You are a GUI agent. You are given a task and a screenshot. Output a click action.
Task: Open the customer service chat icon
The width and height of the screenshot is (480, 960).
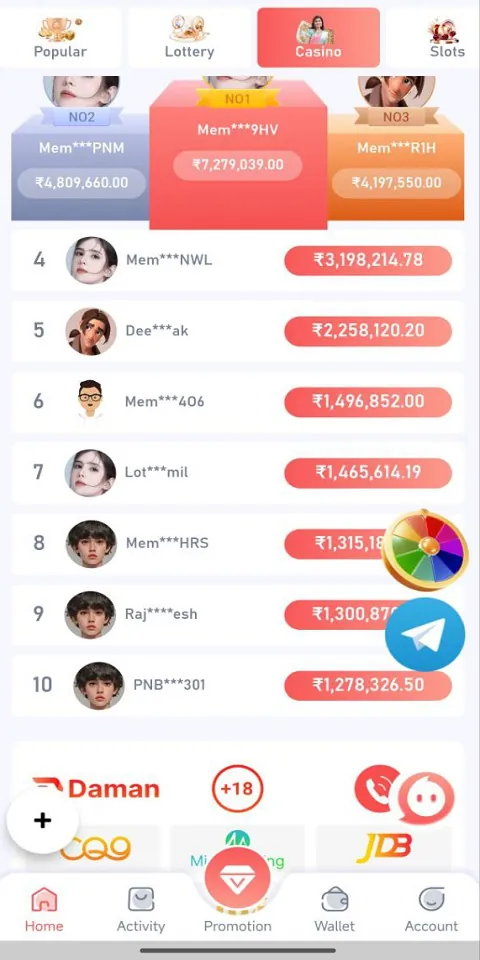[426, 799]
